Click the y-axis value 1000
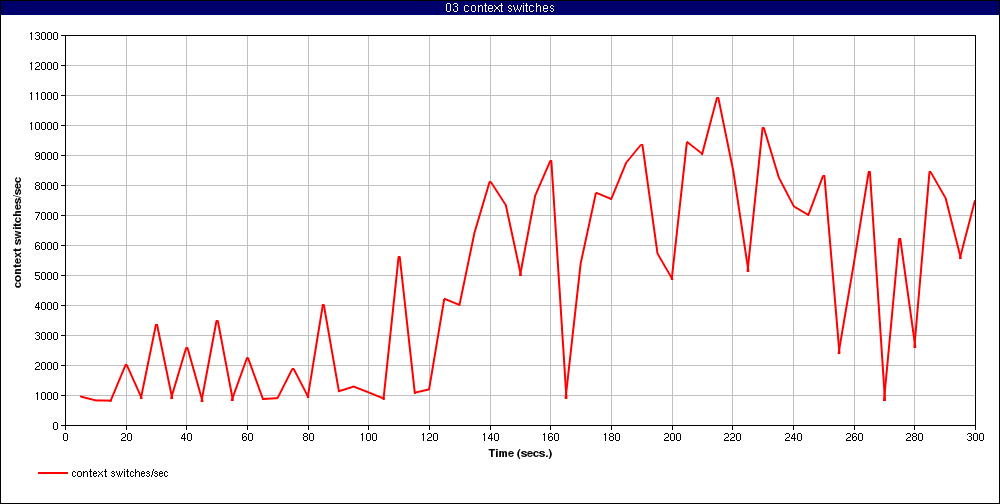The height and width of the screenshot is (504, 1000). [x=47, y=396]
